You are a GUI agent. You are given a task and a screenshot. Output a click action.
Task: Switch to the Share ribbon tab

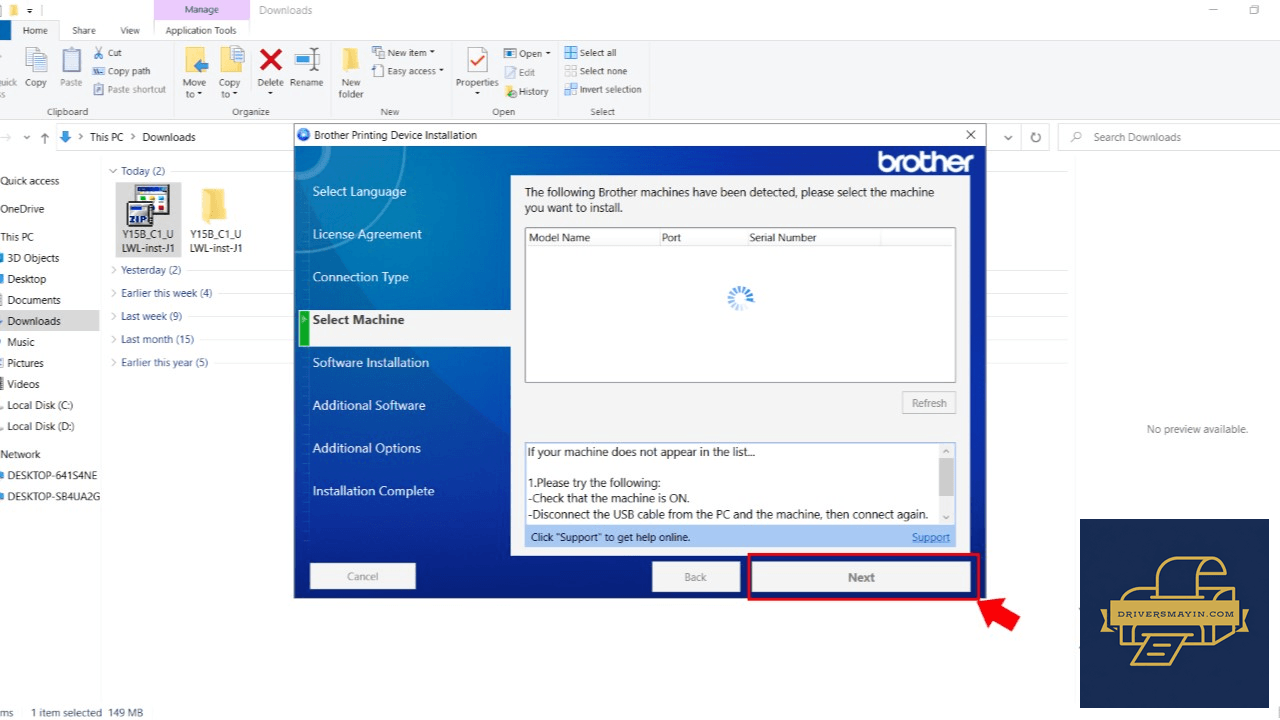(84, 30)
